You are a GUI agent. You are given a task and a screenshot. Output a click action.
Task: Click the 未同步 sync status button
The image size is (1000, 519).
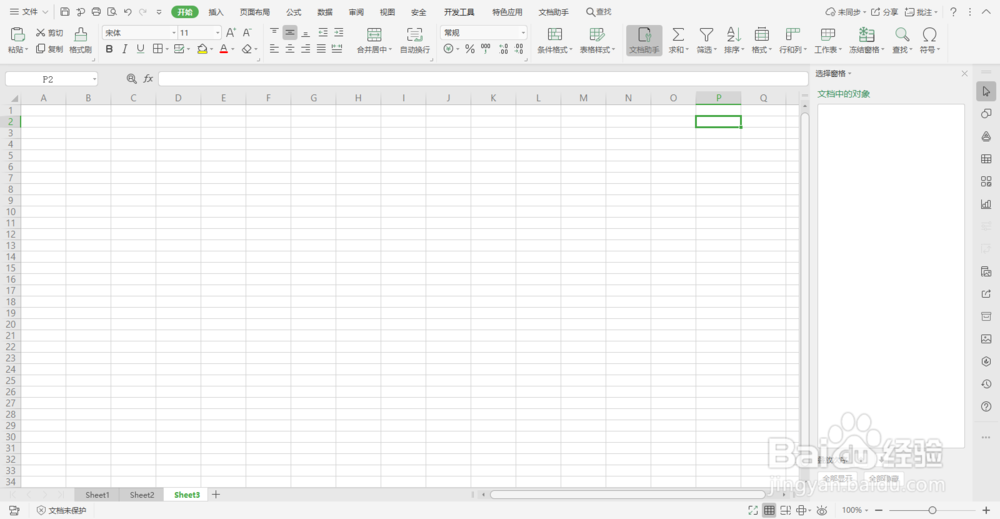coord(846,12)
